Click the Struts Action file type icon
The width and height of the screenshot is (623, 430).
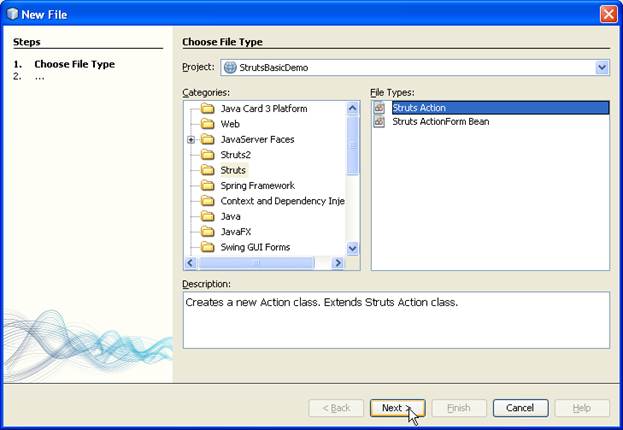(x=379, y=108)
